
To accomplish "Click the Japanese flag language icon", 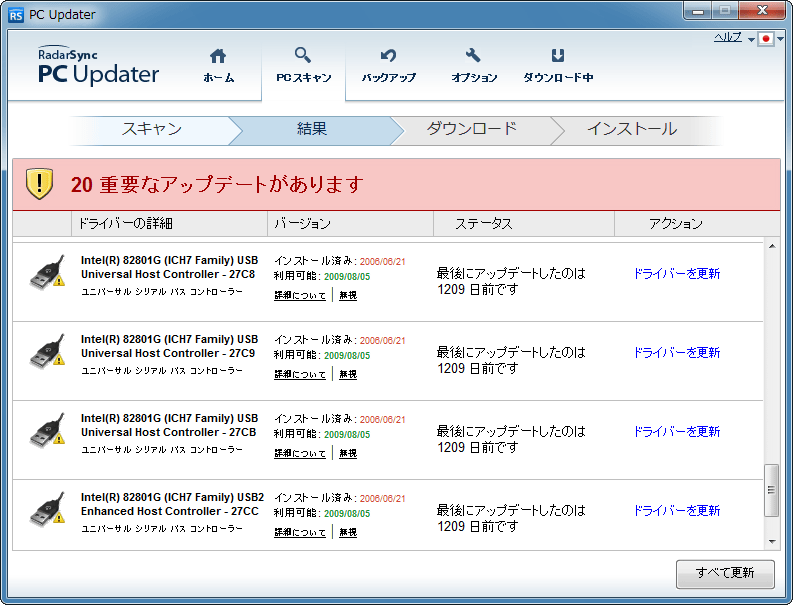I will [x=766, y=38].
